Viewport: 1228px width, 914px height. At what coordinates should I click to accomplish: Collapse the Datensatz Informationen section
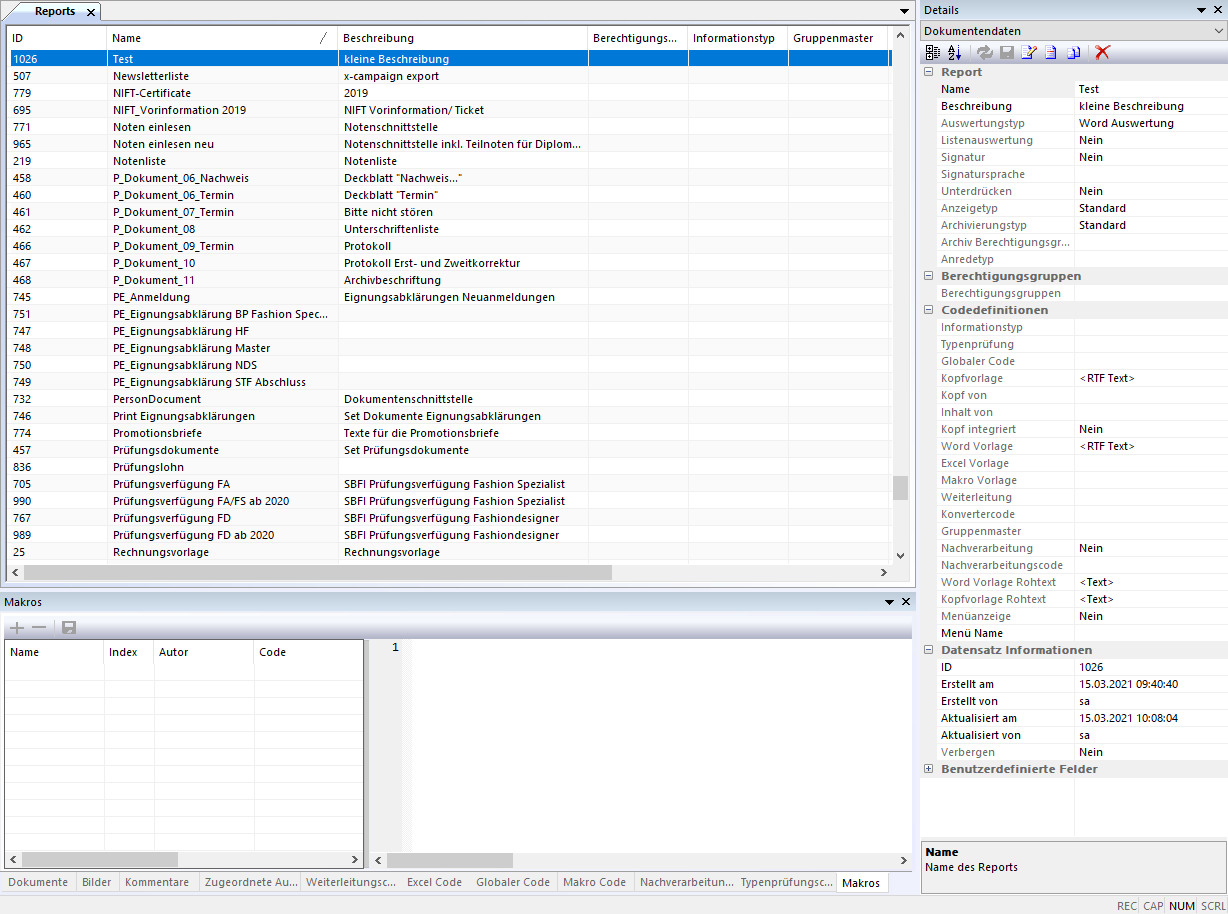[928, 650]
